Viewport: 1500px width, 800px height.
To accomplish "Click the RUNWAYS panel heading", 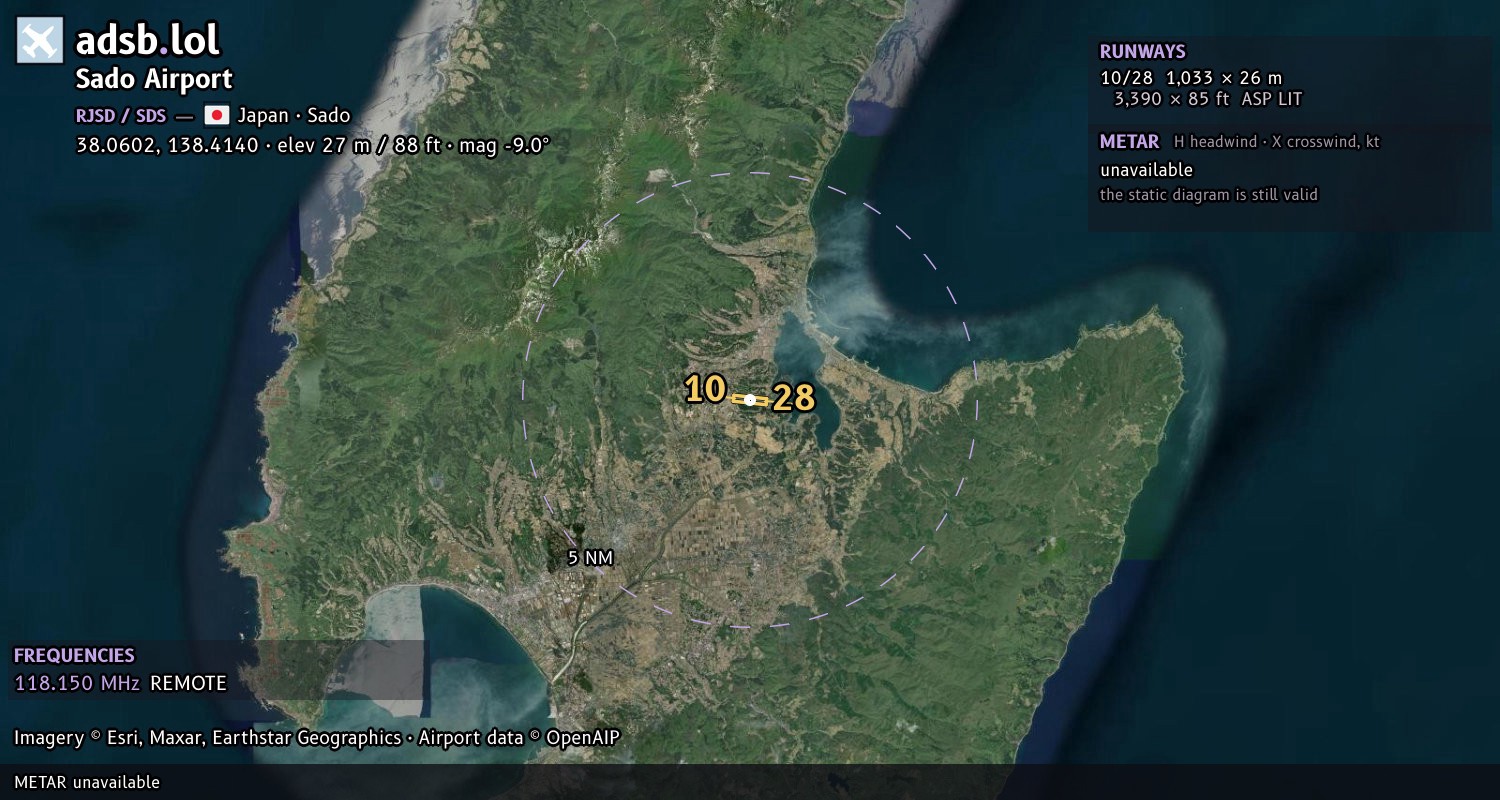I will [x=1142, y=52].
